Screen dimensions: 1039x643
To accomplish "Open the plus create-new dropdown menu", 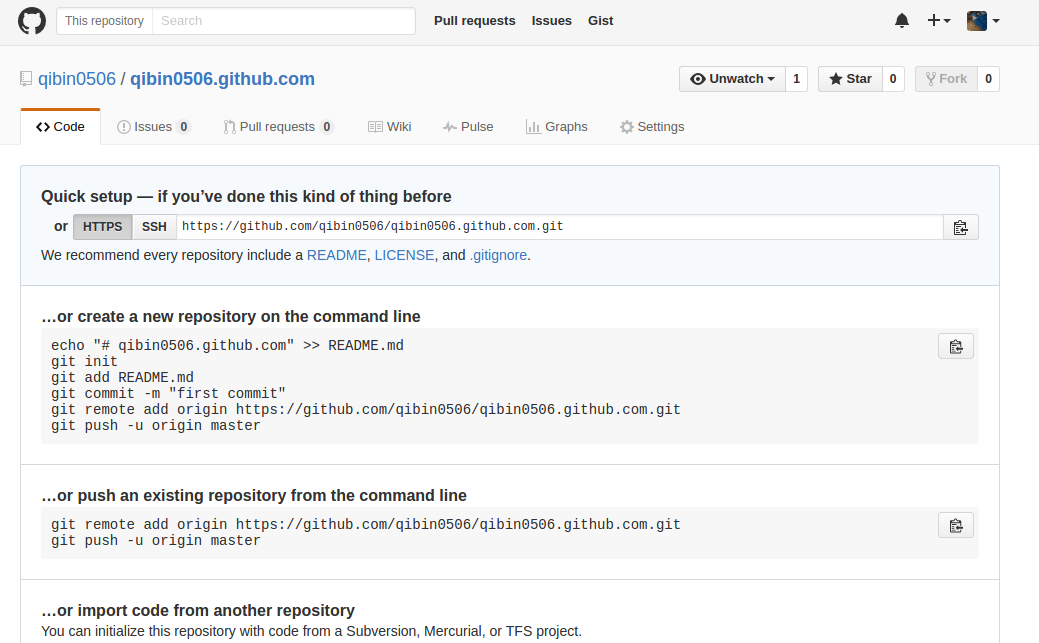I will pyautogui.click(x=939, y=21).
